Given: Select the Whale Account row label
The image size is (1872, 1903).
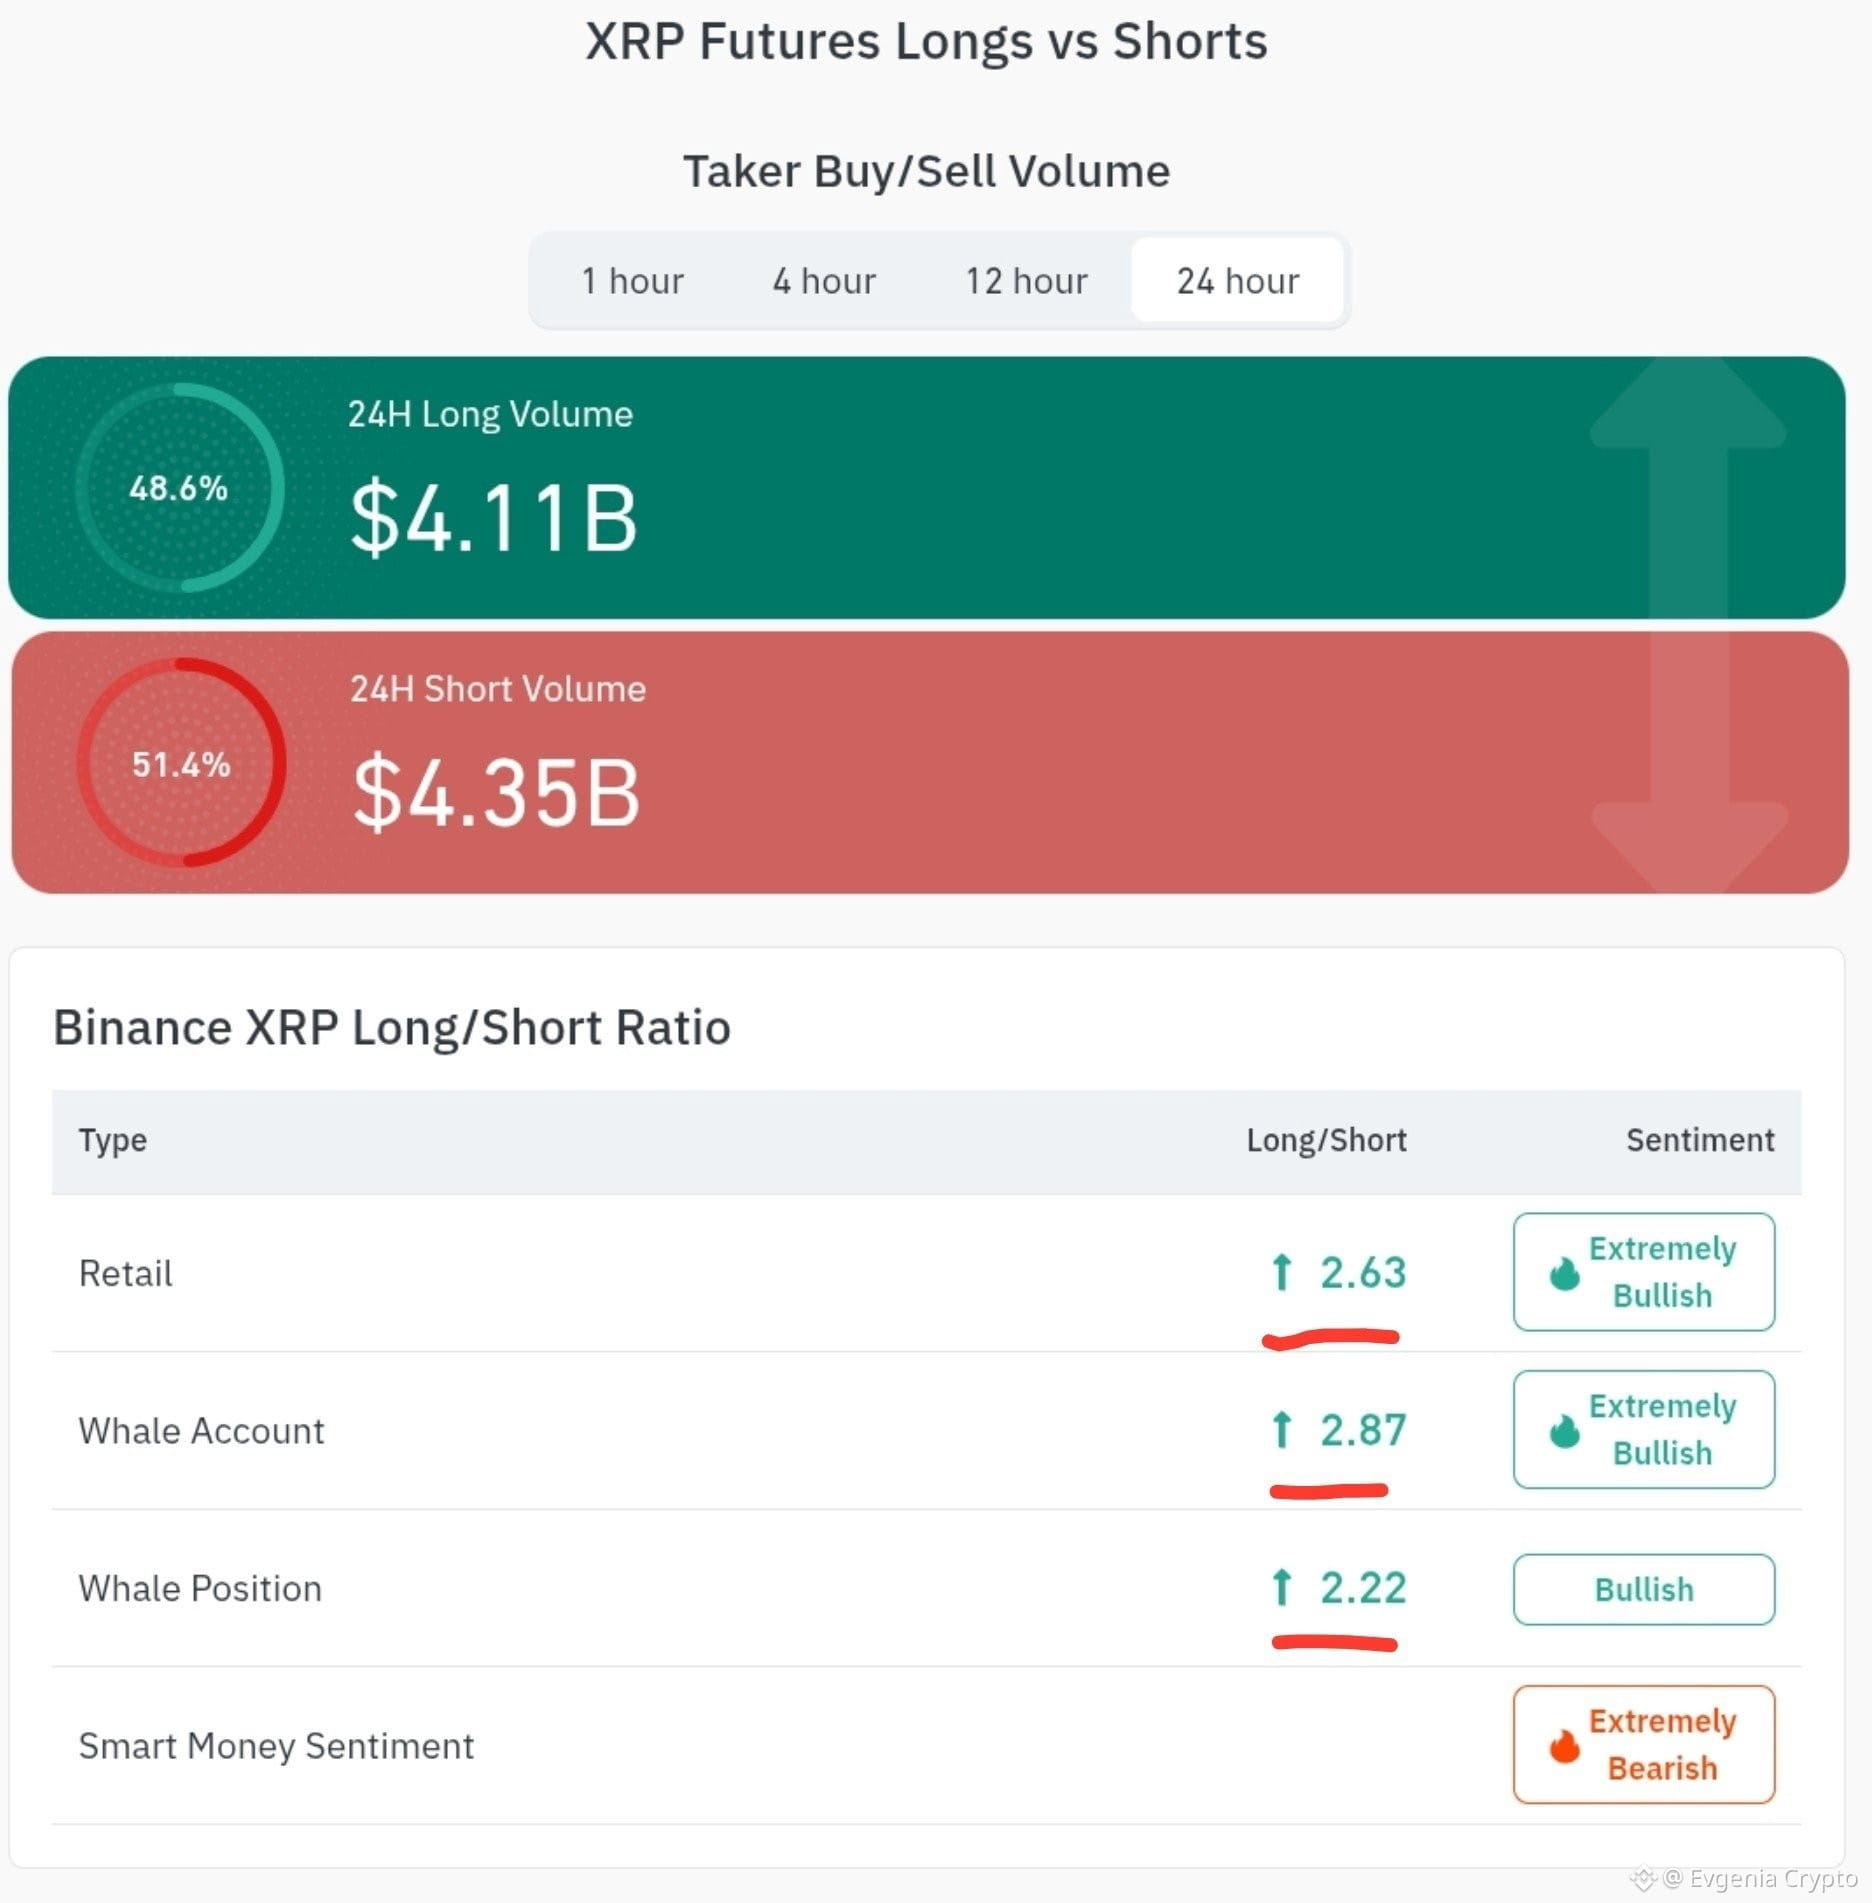Looking at the screenshot, I should point(201,1431).
